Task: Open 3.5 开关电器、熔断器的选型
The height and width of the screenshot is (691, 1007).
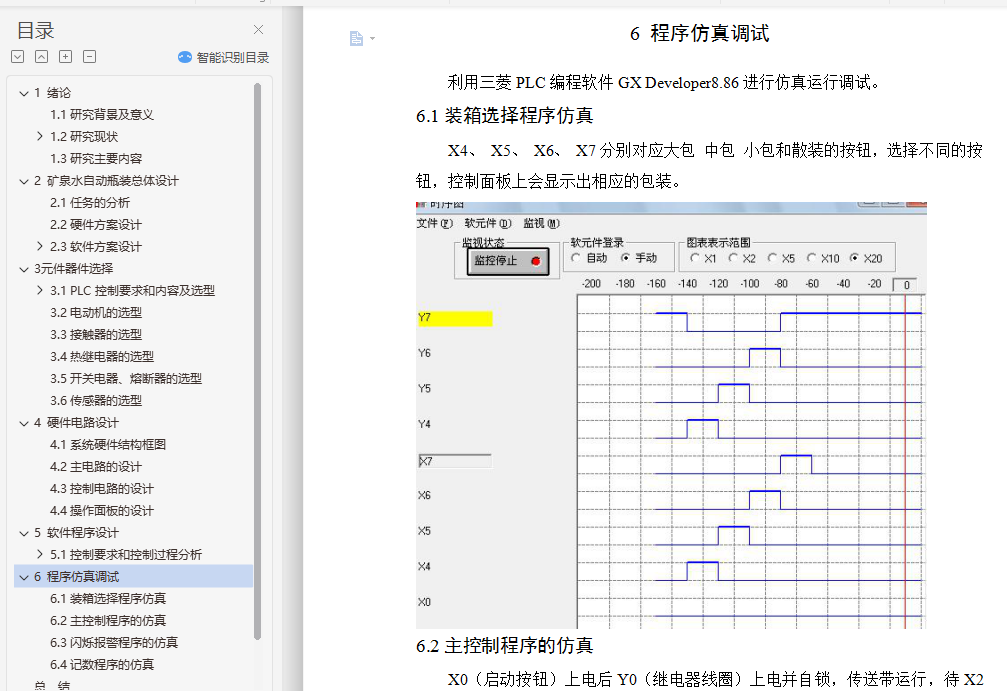Action: tap(126, 379)
